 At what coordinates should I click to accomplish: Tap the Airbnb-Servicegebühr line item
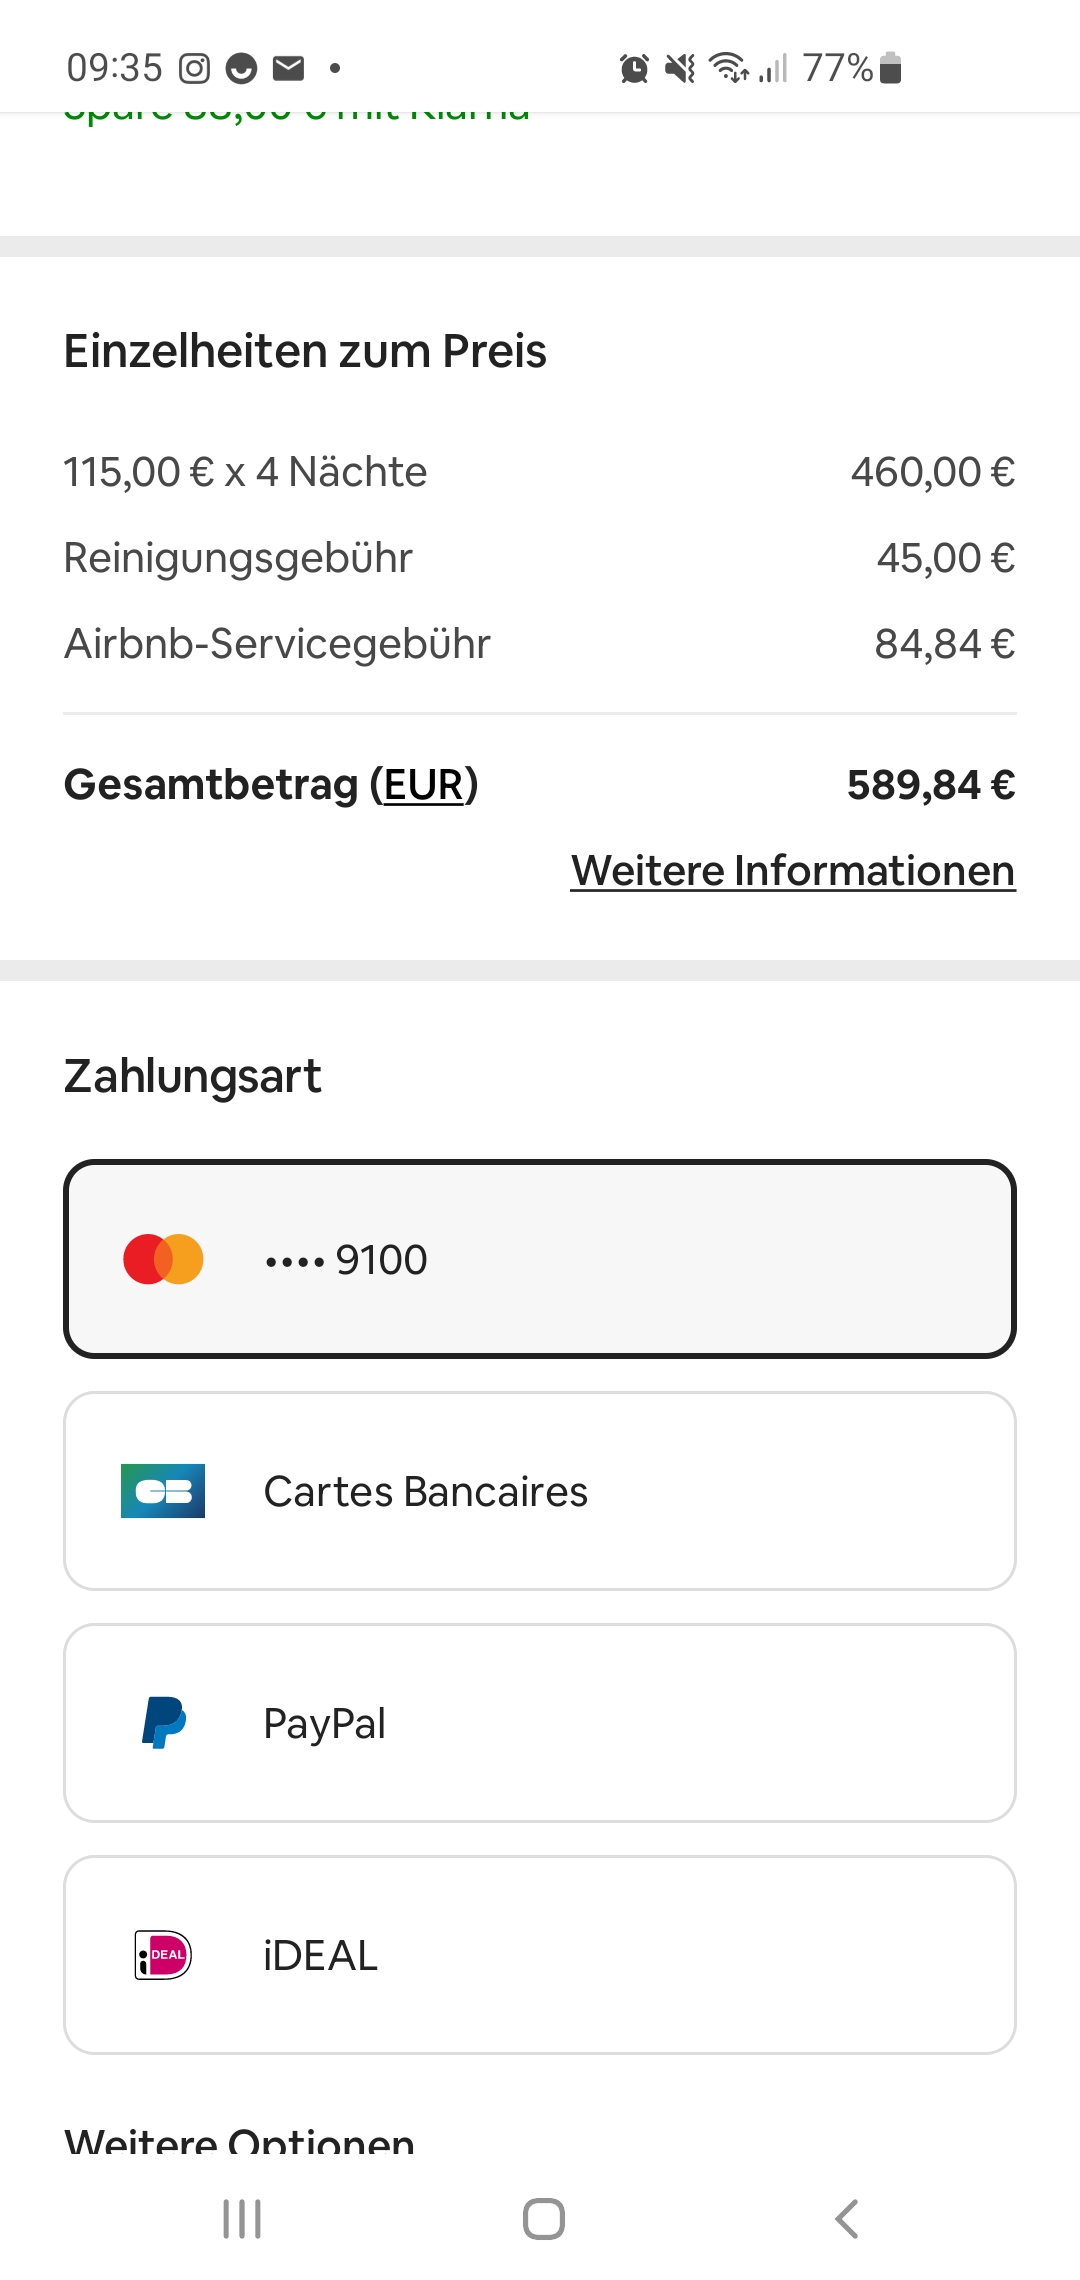tap(278, 644)
